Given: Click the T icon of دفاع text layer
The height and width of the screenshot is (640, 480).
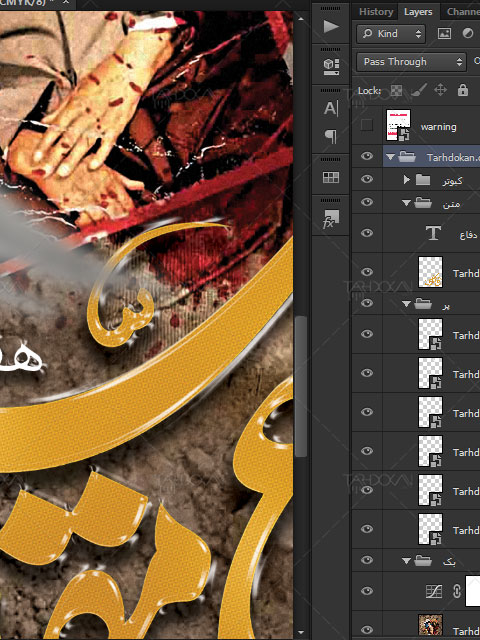Looking at the screenshot, I should tap(433, 233).
